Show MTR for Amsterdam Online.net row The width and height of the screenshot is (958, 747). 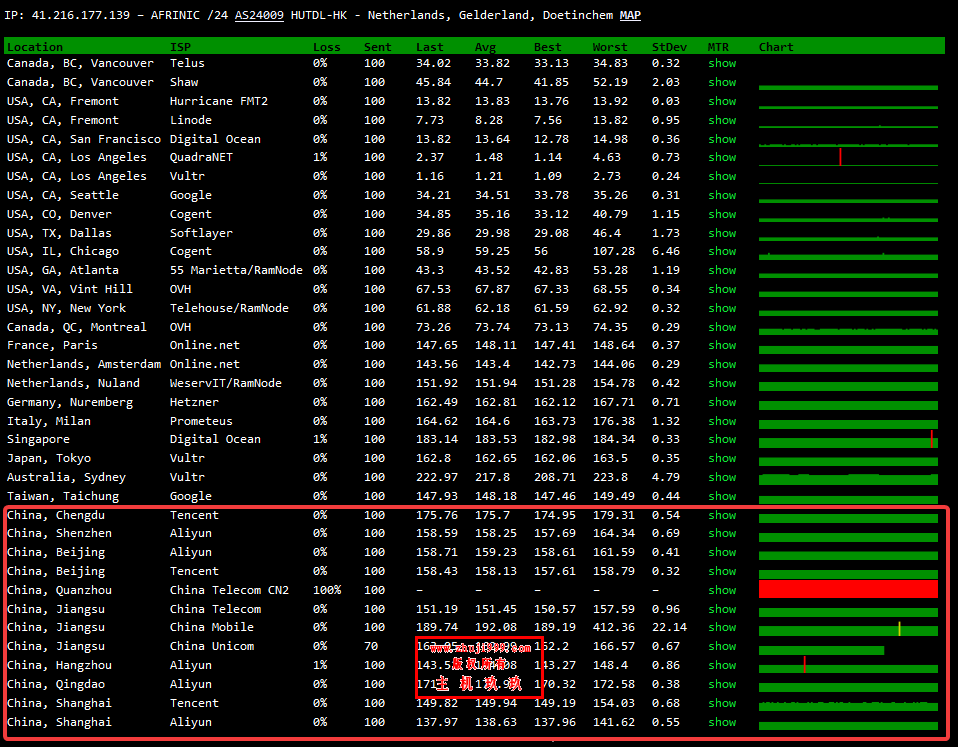722,364
